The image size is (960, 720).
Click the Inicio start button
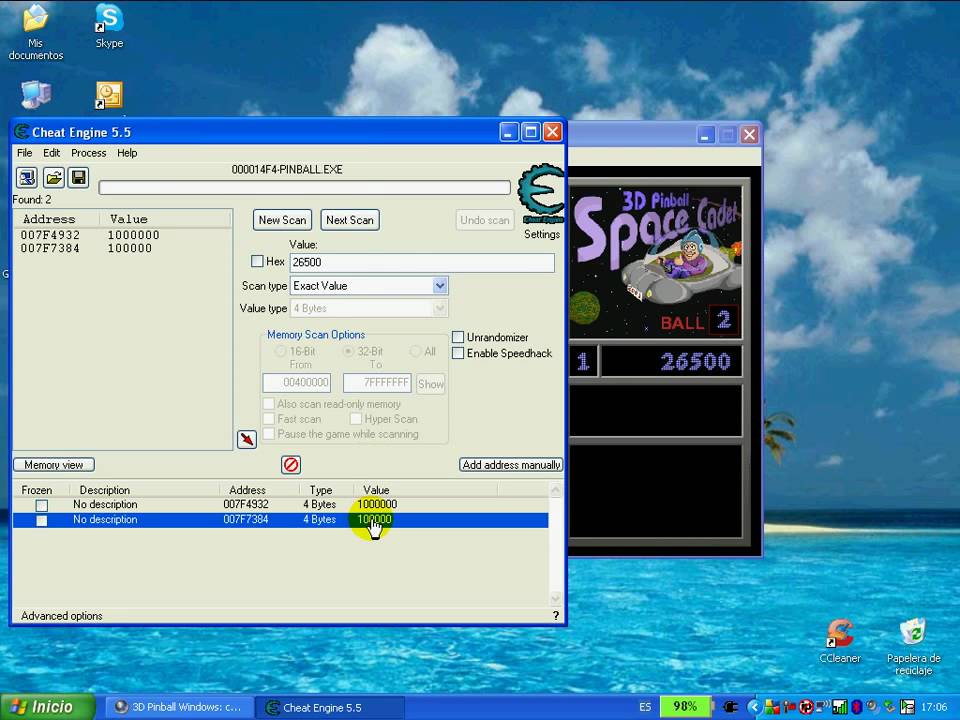[48, 707]
